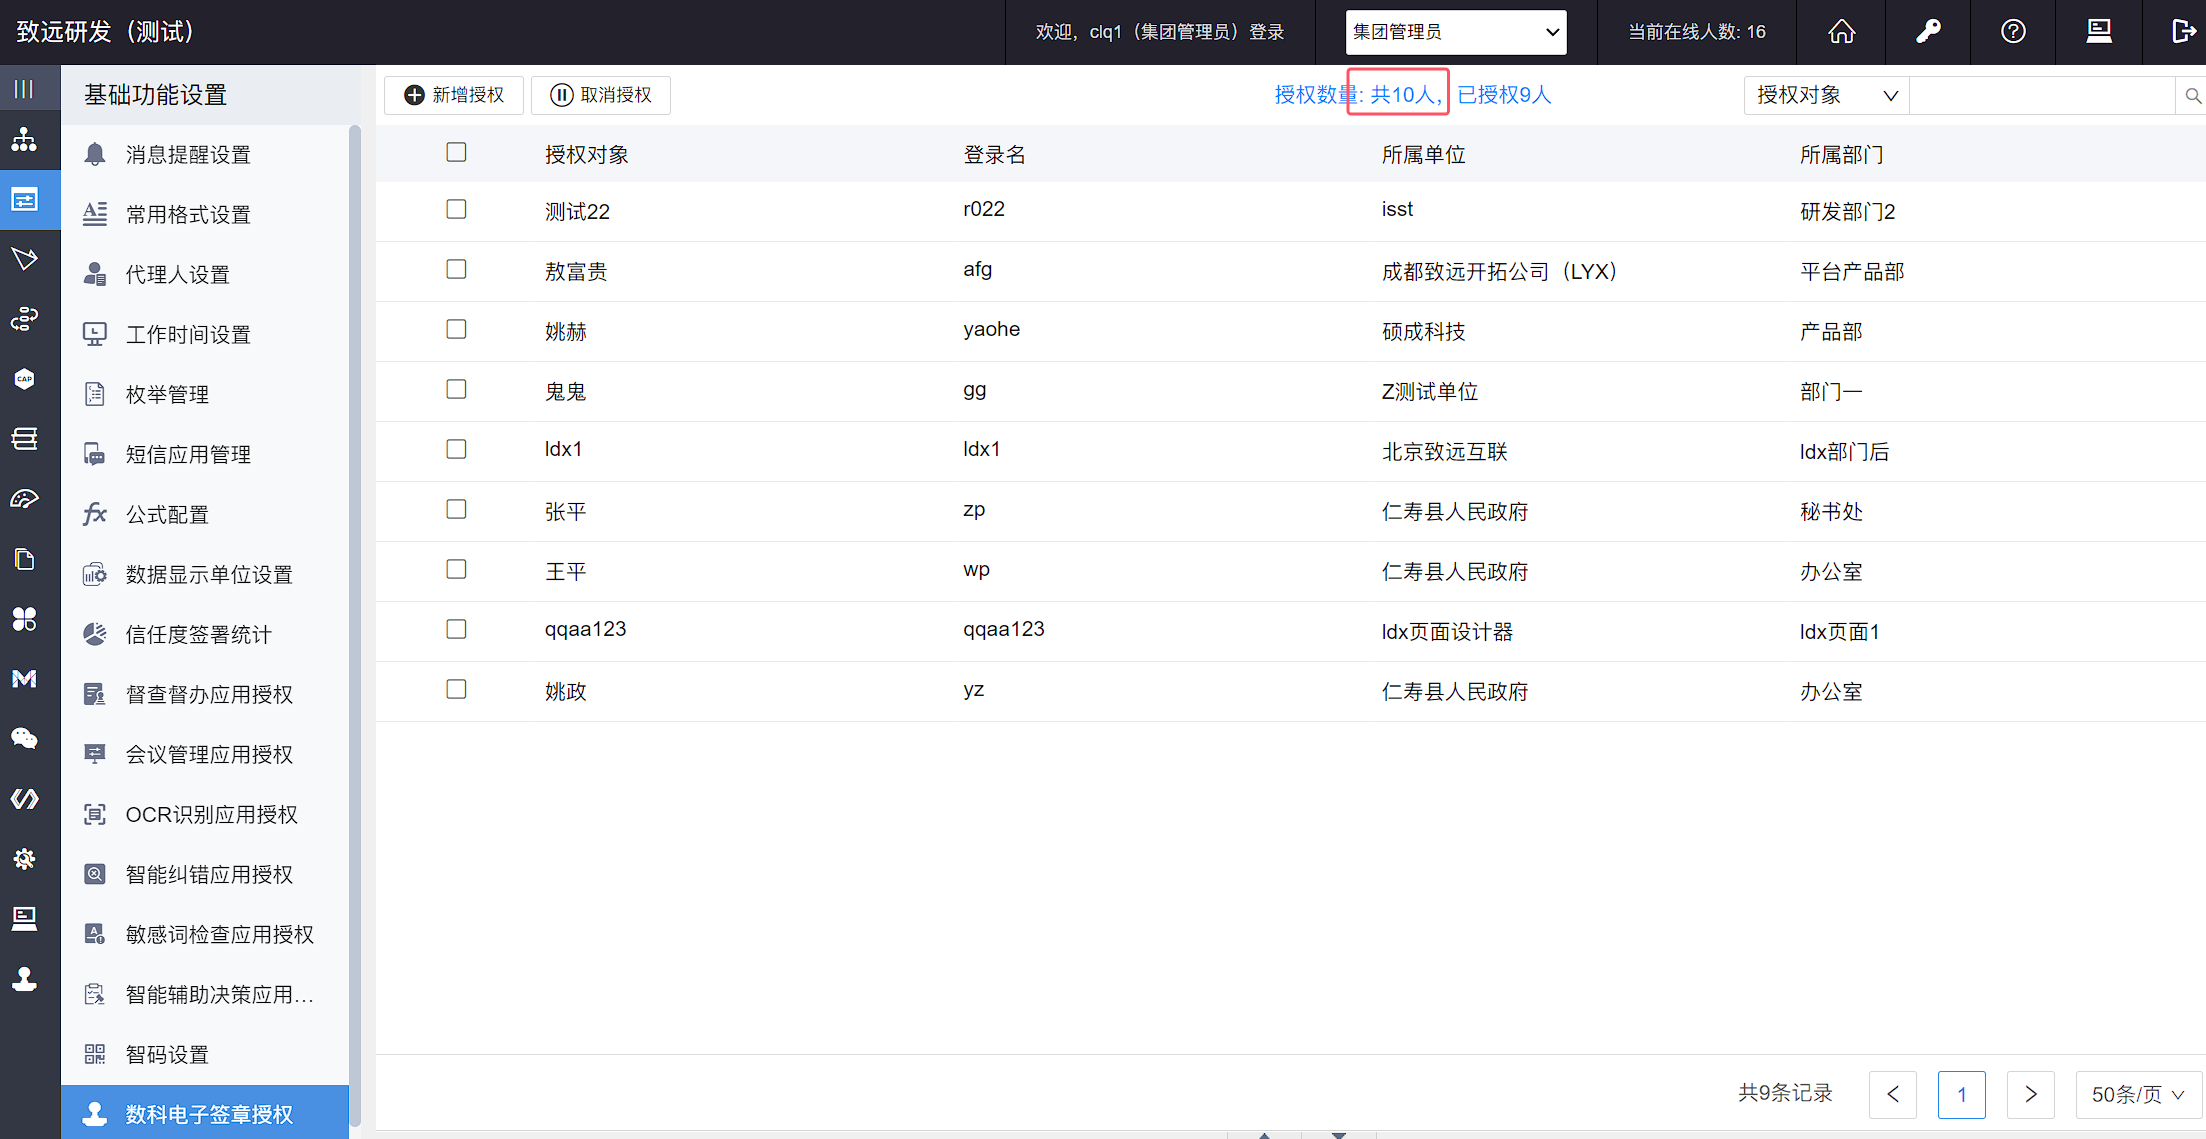
Task: Tick the checkbox beside 姚赫
Action: pyautogui.click(x=456, y=329)
